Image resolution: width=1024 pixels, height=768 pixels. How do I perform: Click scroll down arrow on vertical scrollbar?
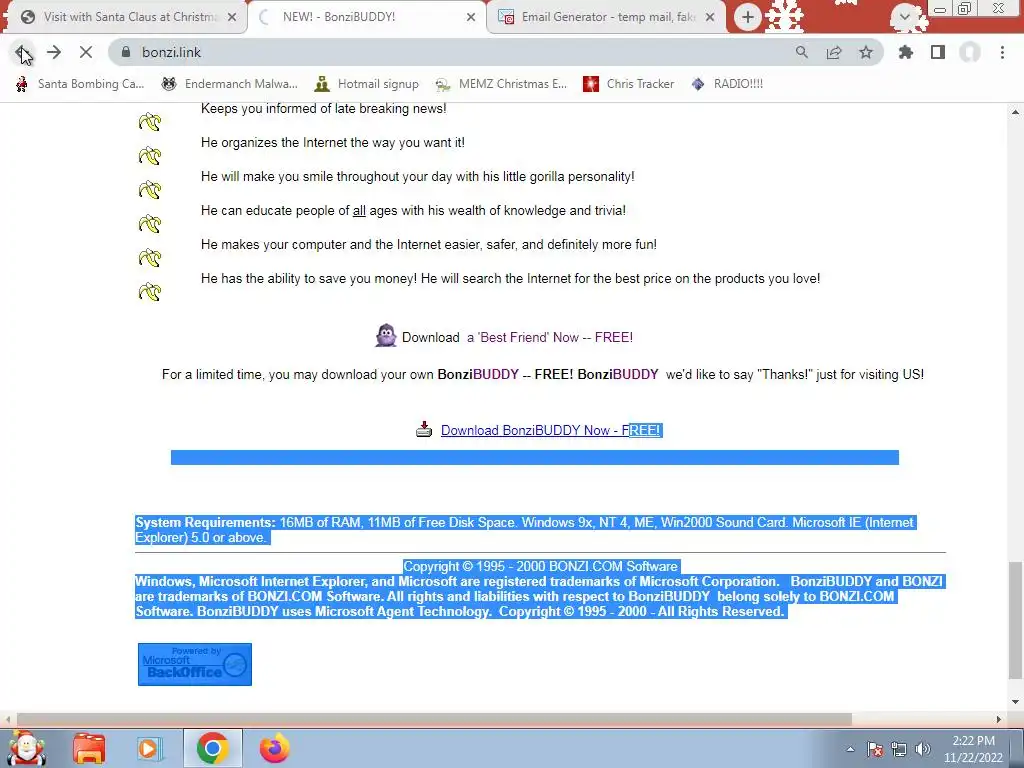point(1015,702)
